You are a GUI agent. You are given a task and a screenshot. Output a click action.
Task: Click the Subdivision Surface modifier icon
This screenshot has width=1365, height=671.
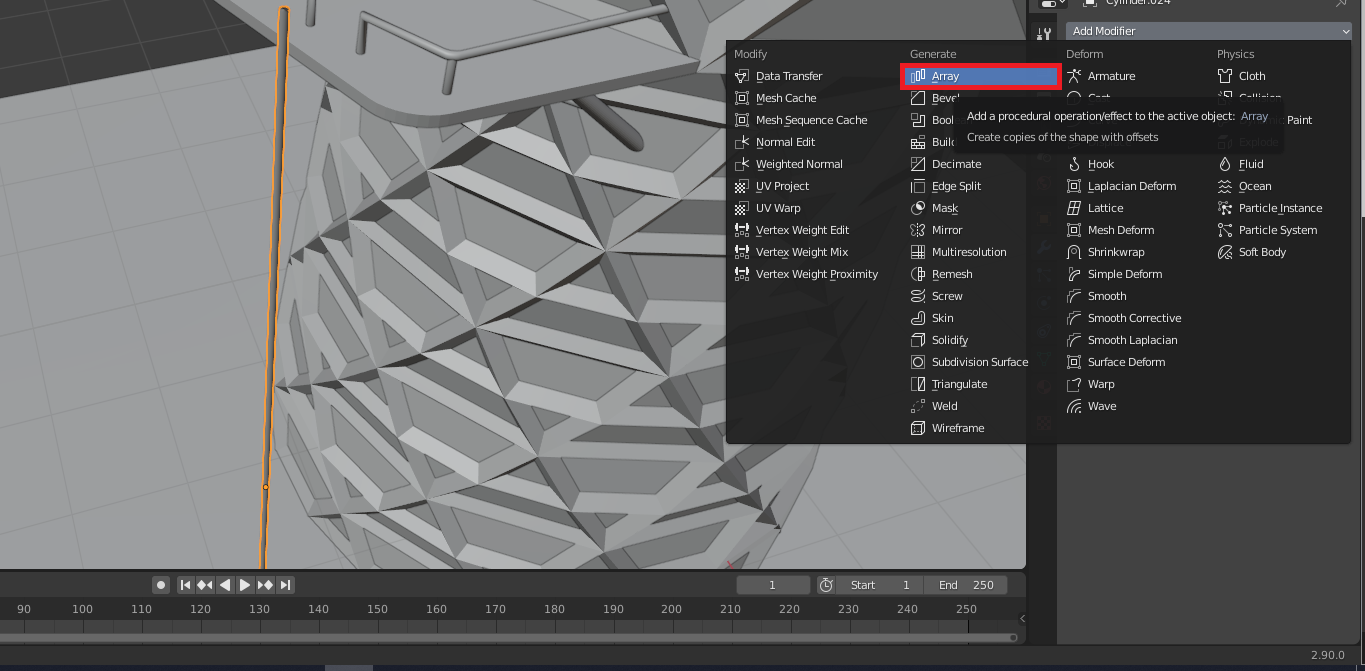click(x=918, y=362)
